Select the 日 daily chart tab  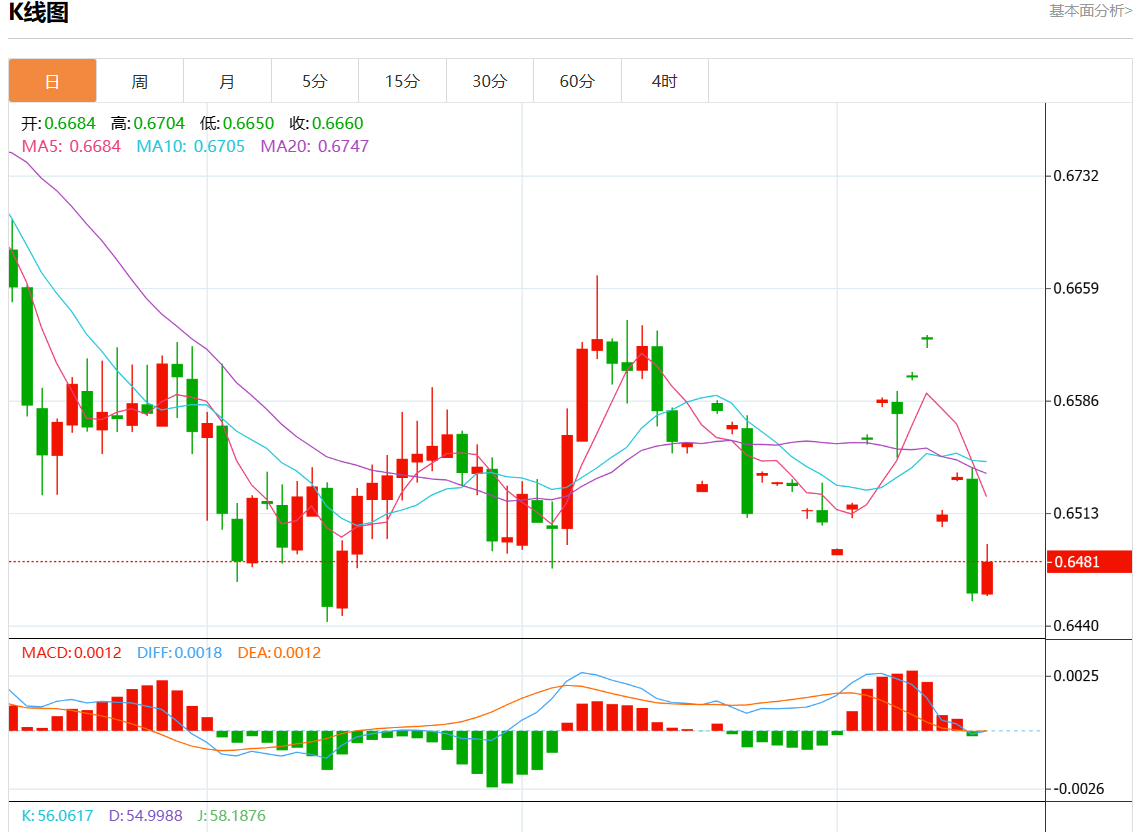pos(53,81)
